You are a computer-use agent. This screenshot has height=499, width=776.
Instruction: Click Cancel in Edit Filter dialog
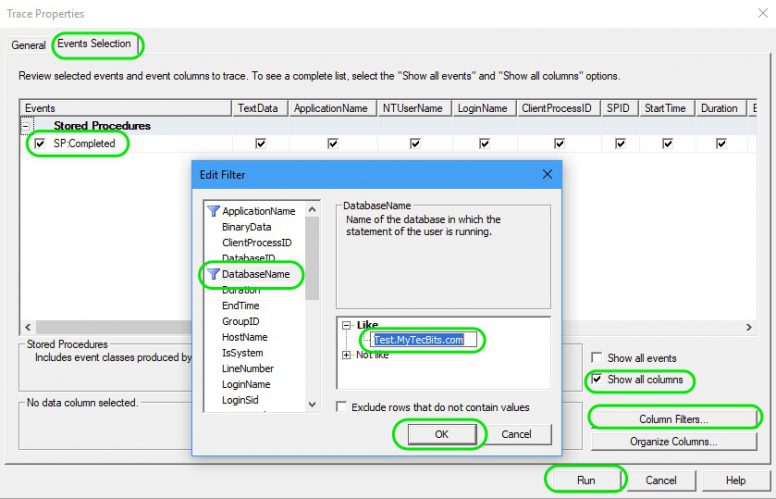516,434
